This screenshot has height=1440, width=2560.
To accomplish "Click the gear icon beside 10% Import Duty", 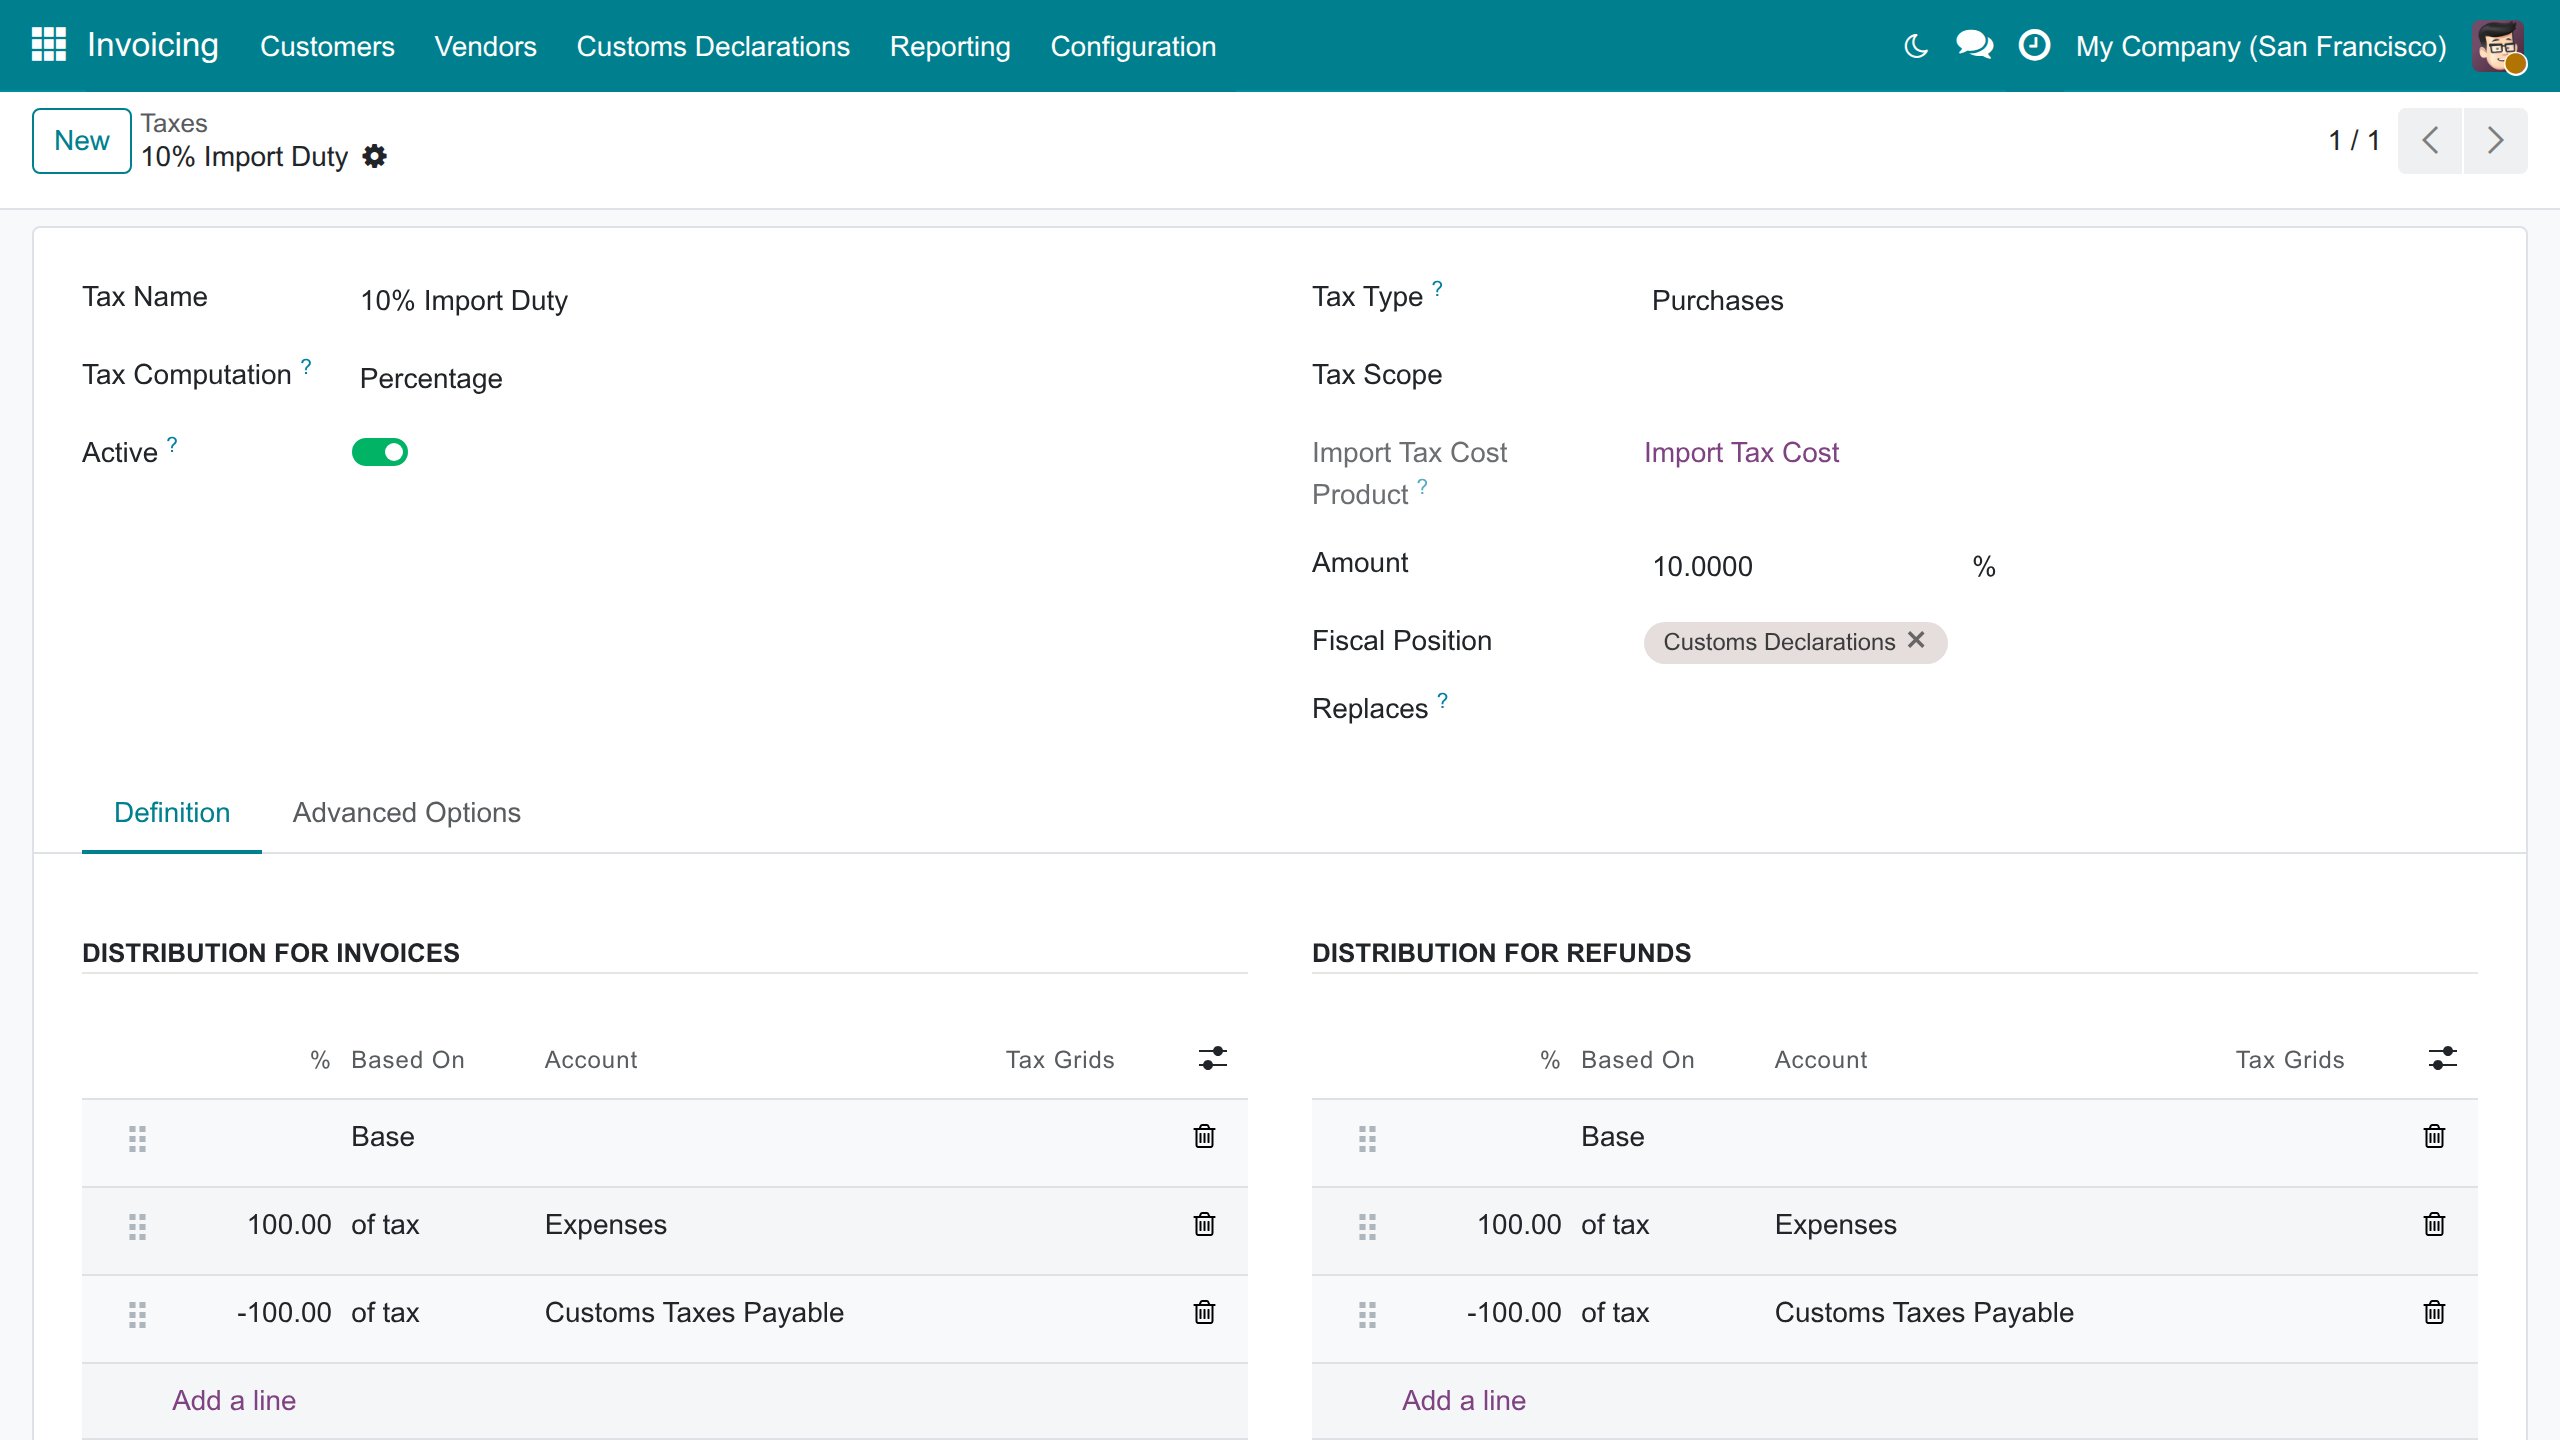I will pyautogui.click(x=374, y=156).
